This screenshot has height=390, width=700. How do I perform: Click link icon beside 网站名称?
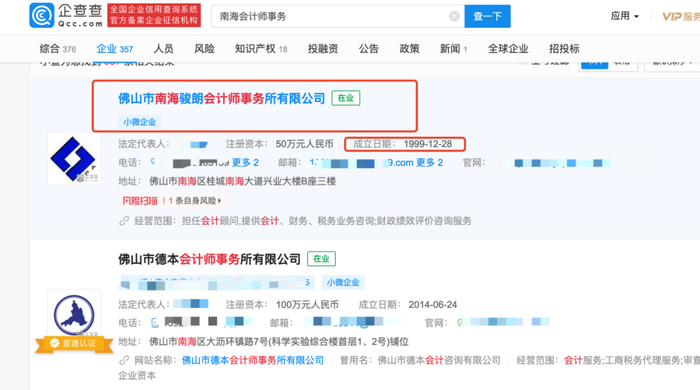[x=124, y=361]
